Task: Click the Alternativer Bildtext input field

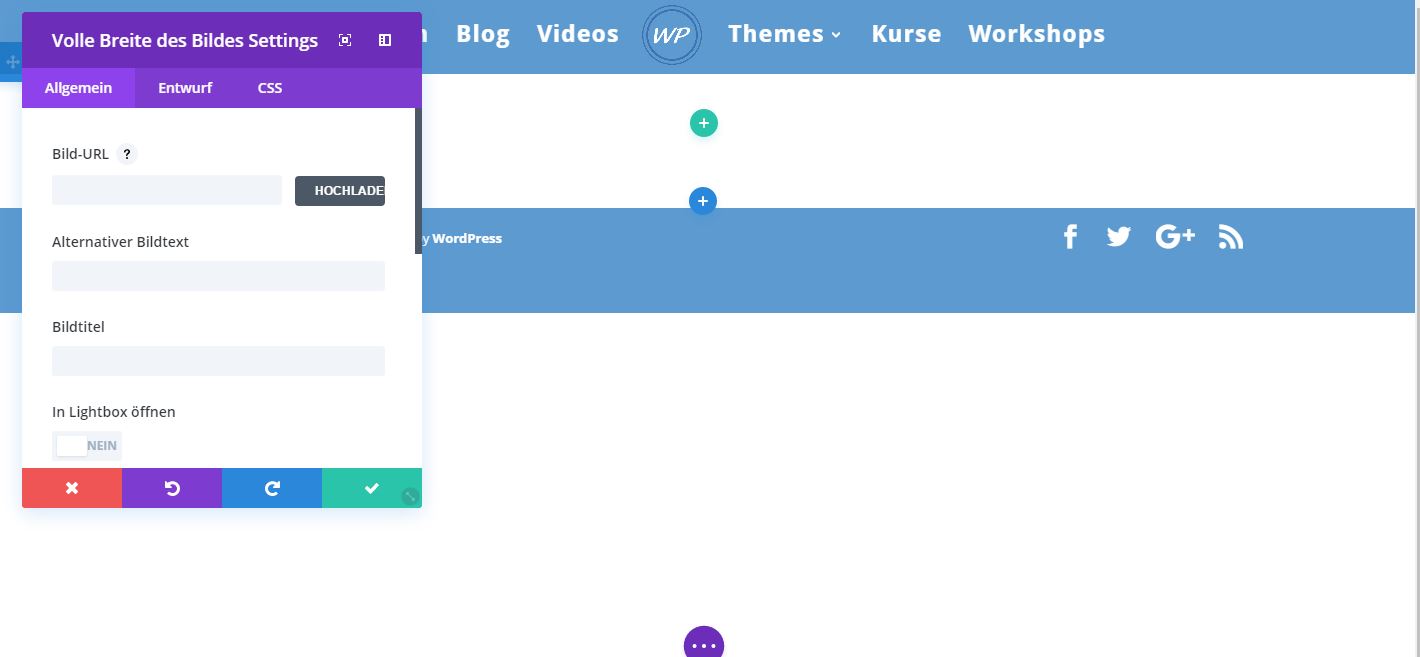Action: point(218,276)
